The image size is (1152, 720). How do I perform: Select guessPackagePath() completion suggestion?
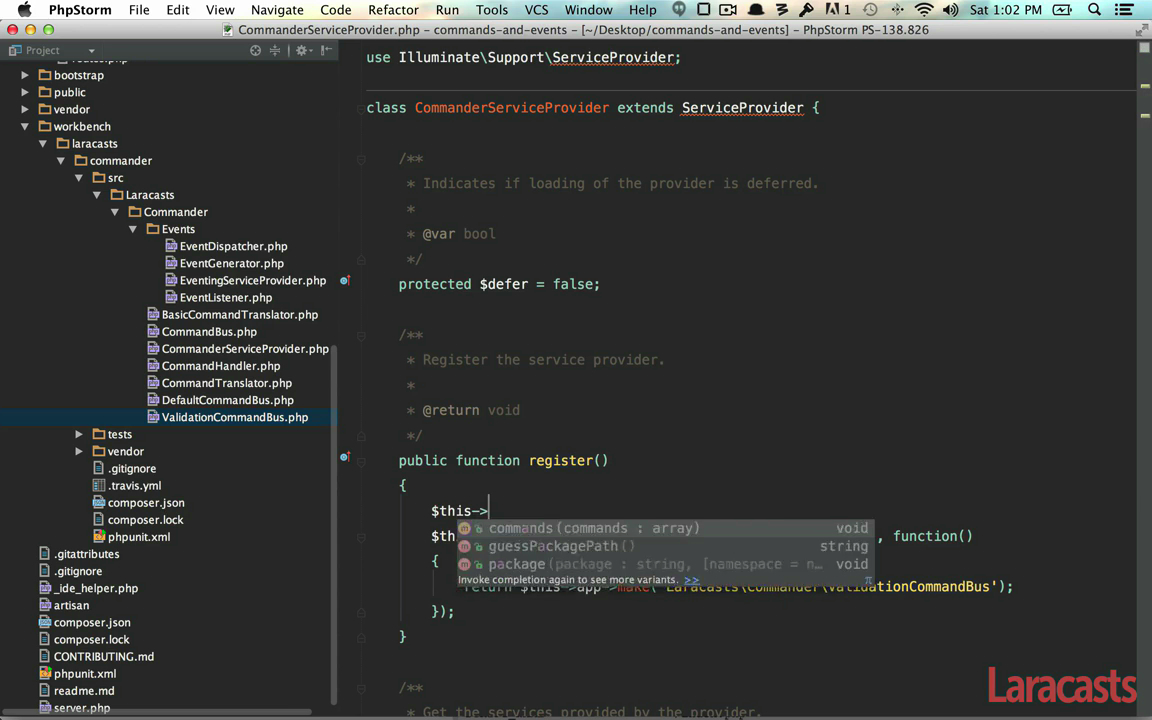click(x=665, y=546)
